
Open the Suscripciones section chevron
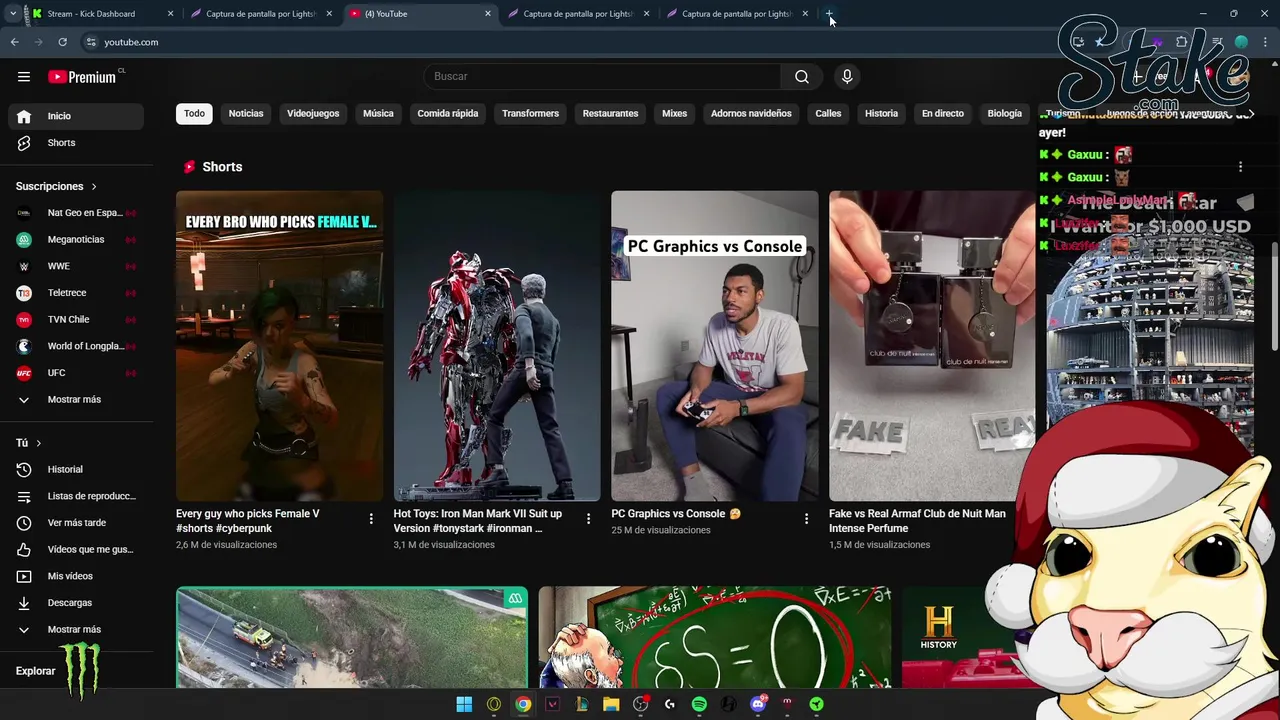[x=94, y=187]
